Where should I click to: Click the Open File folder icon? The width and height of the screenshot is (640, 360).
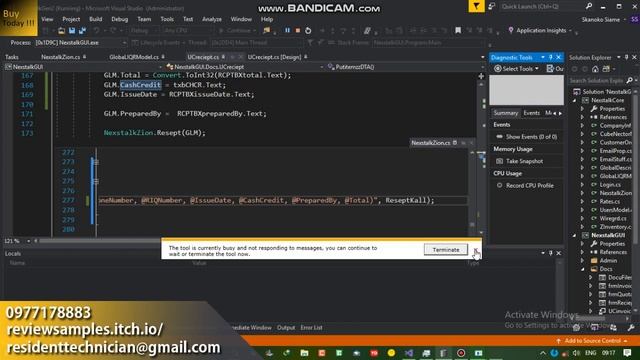(x=61, y=31)
